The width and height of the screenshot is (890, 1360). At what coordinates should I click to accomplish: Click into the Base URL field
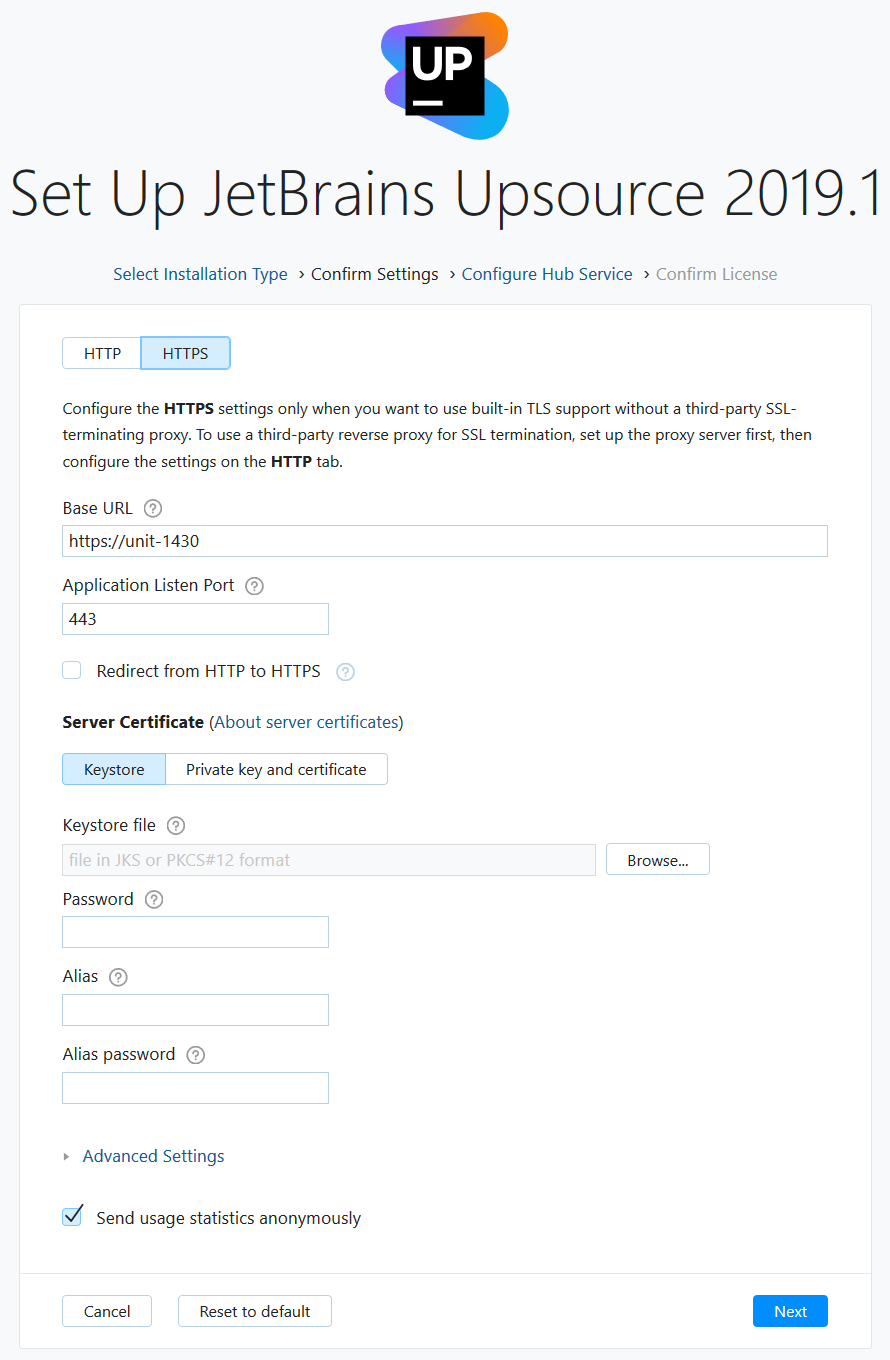pos(444,541)
